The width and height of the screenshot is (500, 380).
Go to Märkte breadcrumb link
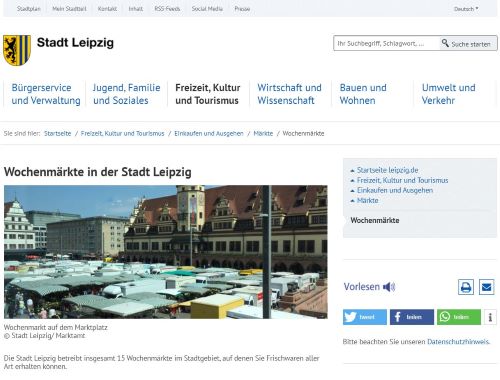(263, 133)
